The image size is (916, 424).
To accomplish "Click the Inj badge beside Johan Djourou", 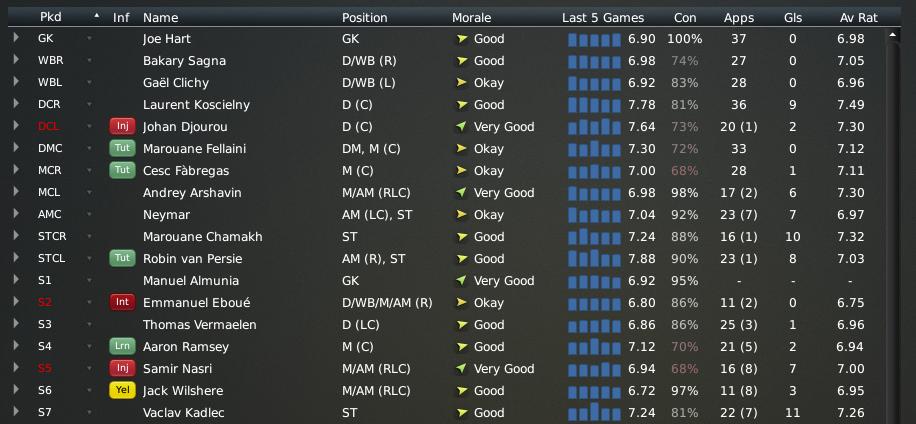I will tap(122, 126).
